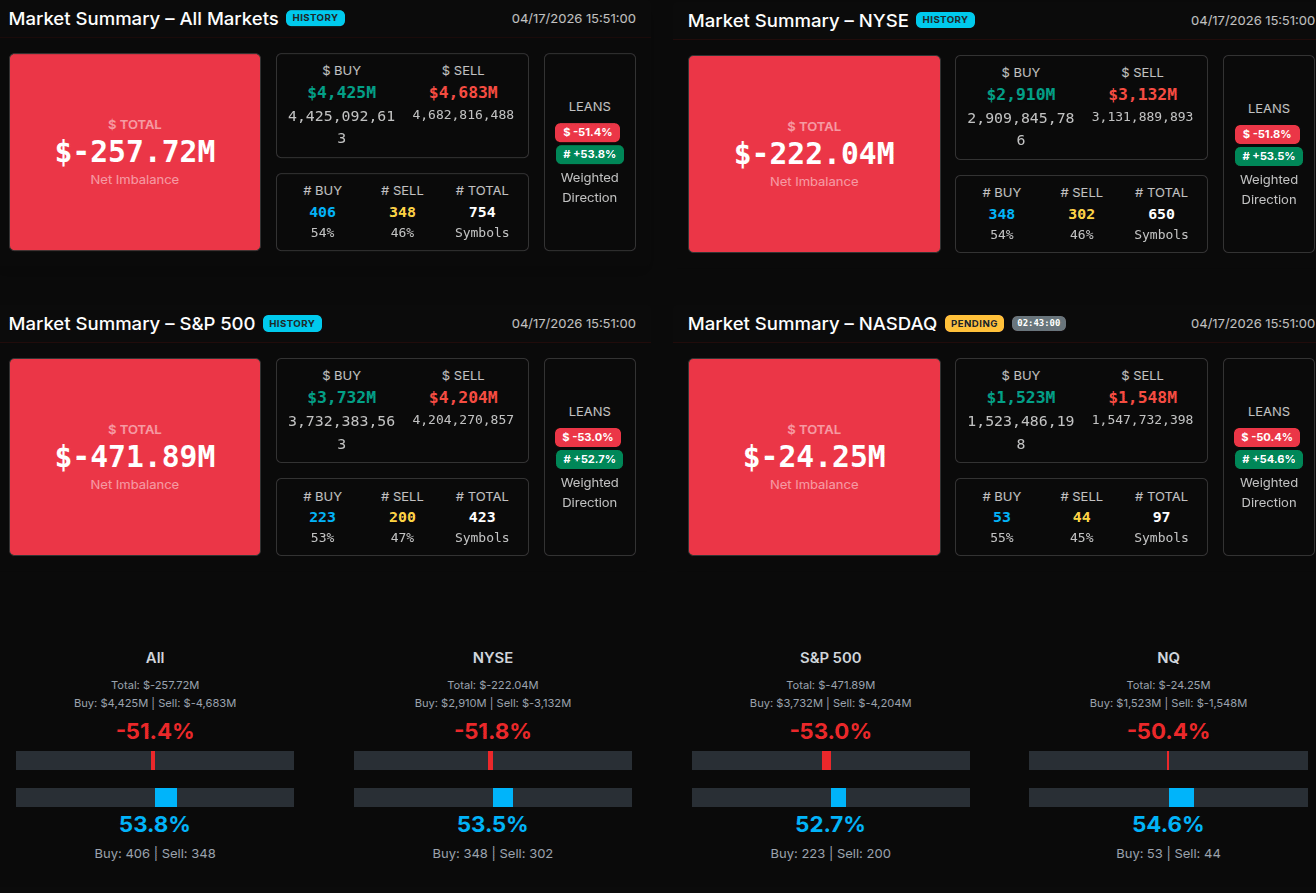Open the $-471.89M S&P 500 imbalance card
This screenshot has height=893, width=1316.
click(135, 457)
